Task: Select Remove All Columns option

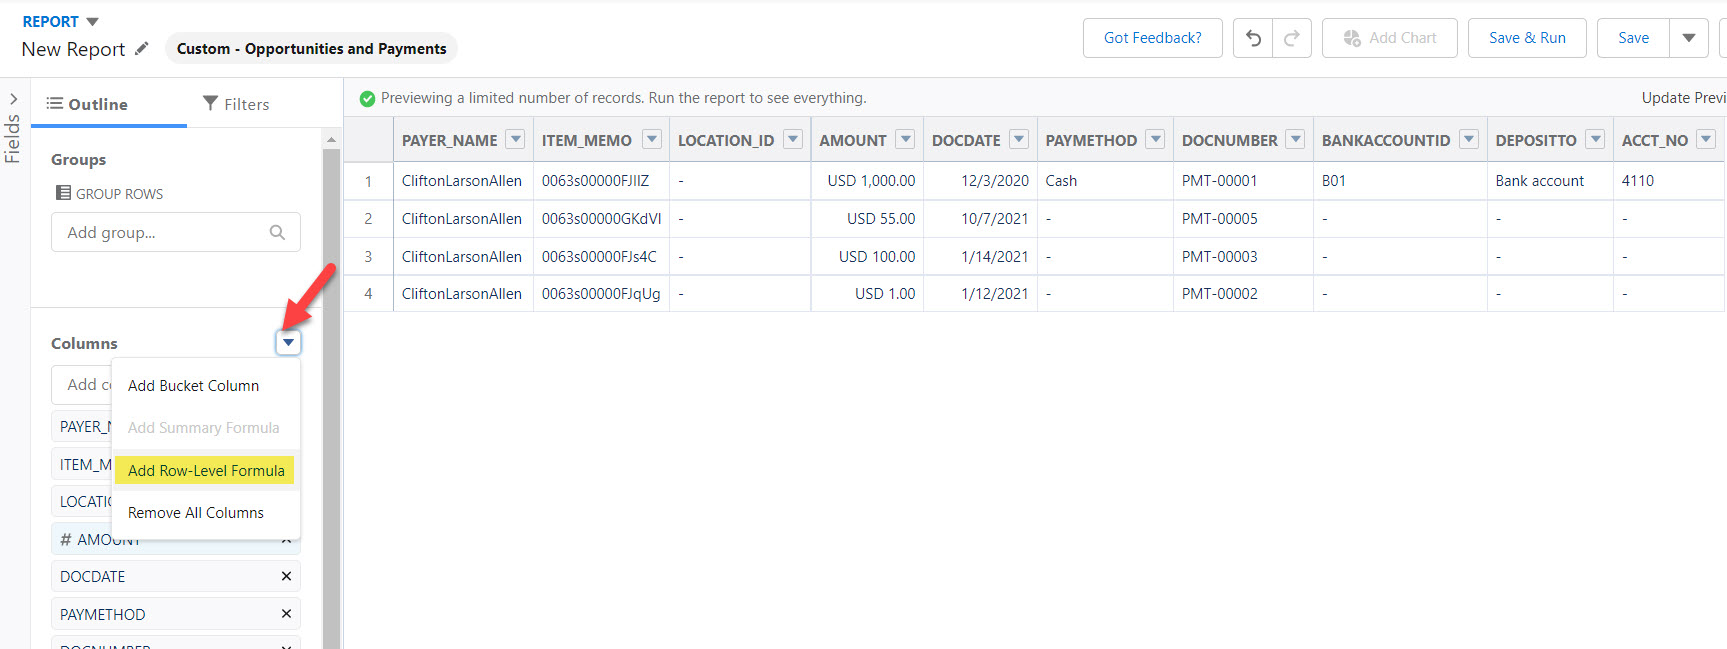Action: 196,513
